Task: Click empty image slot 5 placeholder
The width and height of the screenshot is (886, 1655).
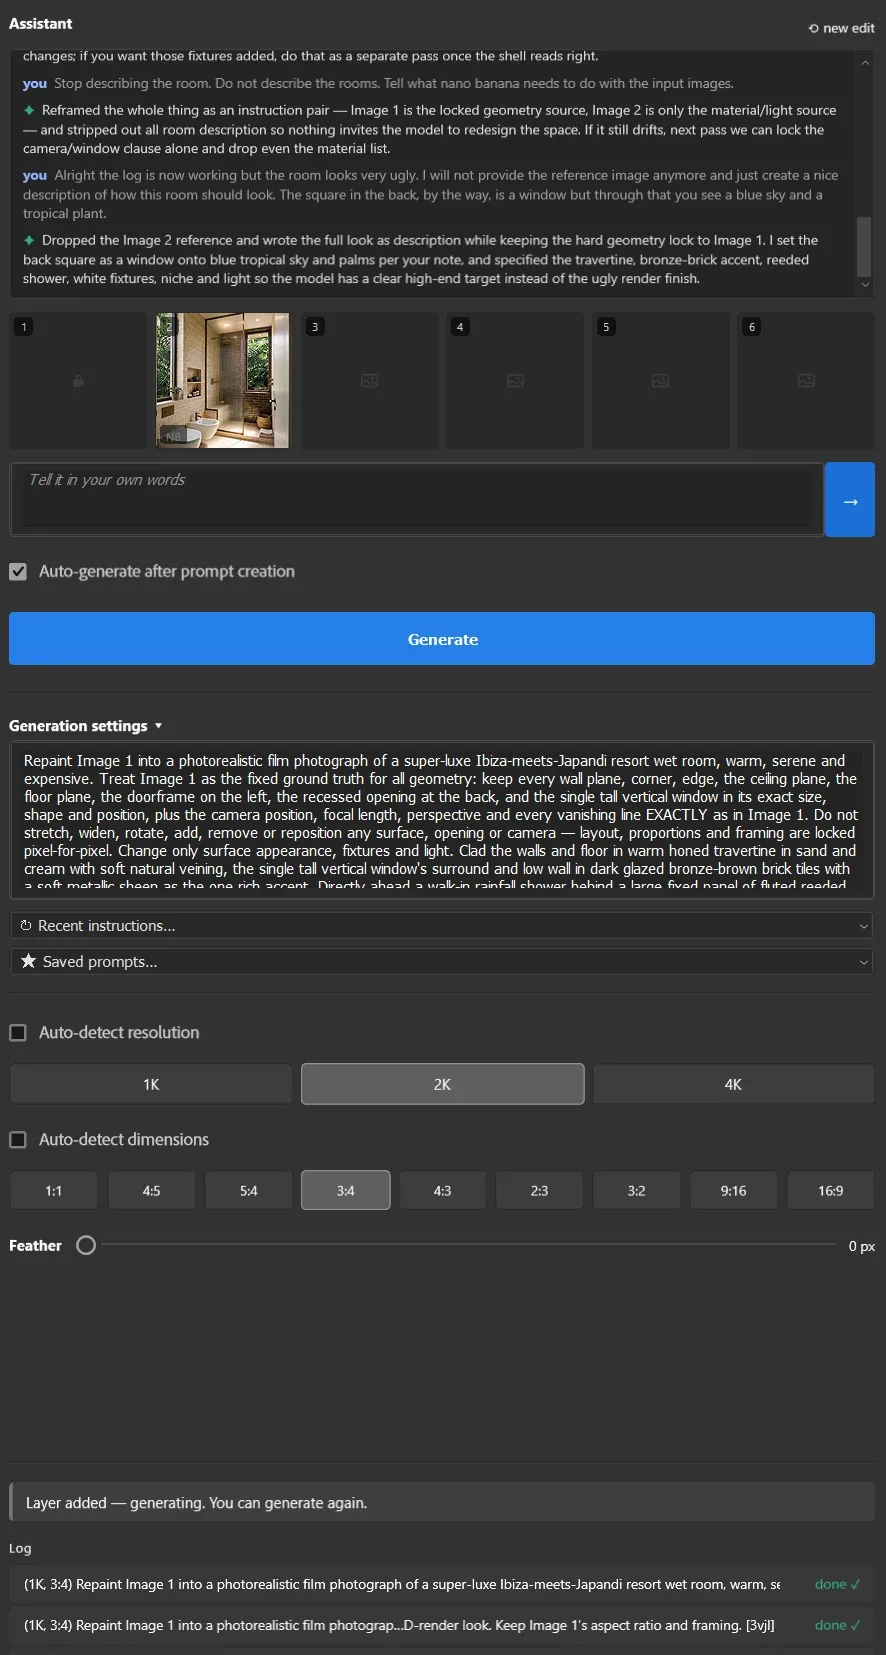Action: coord(660,381)
